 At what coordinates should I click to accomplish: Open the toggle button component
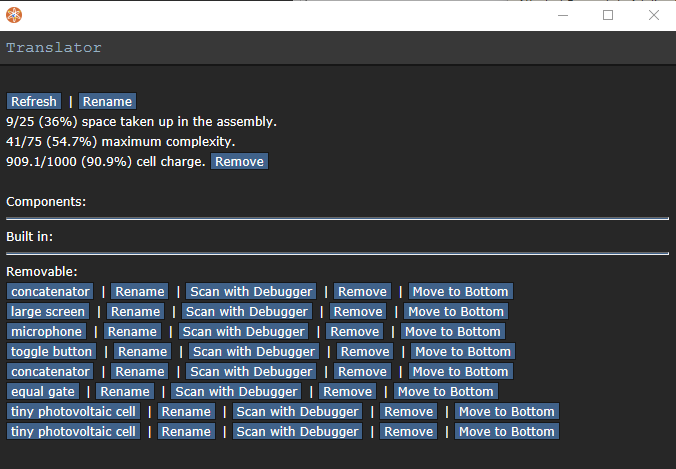51,351
